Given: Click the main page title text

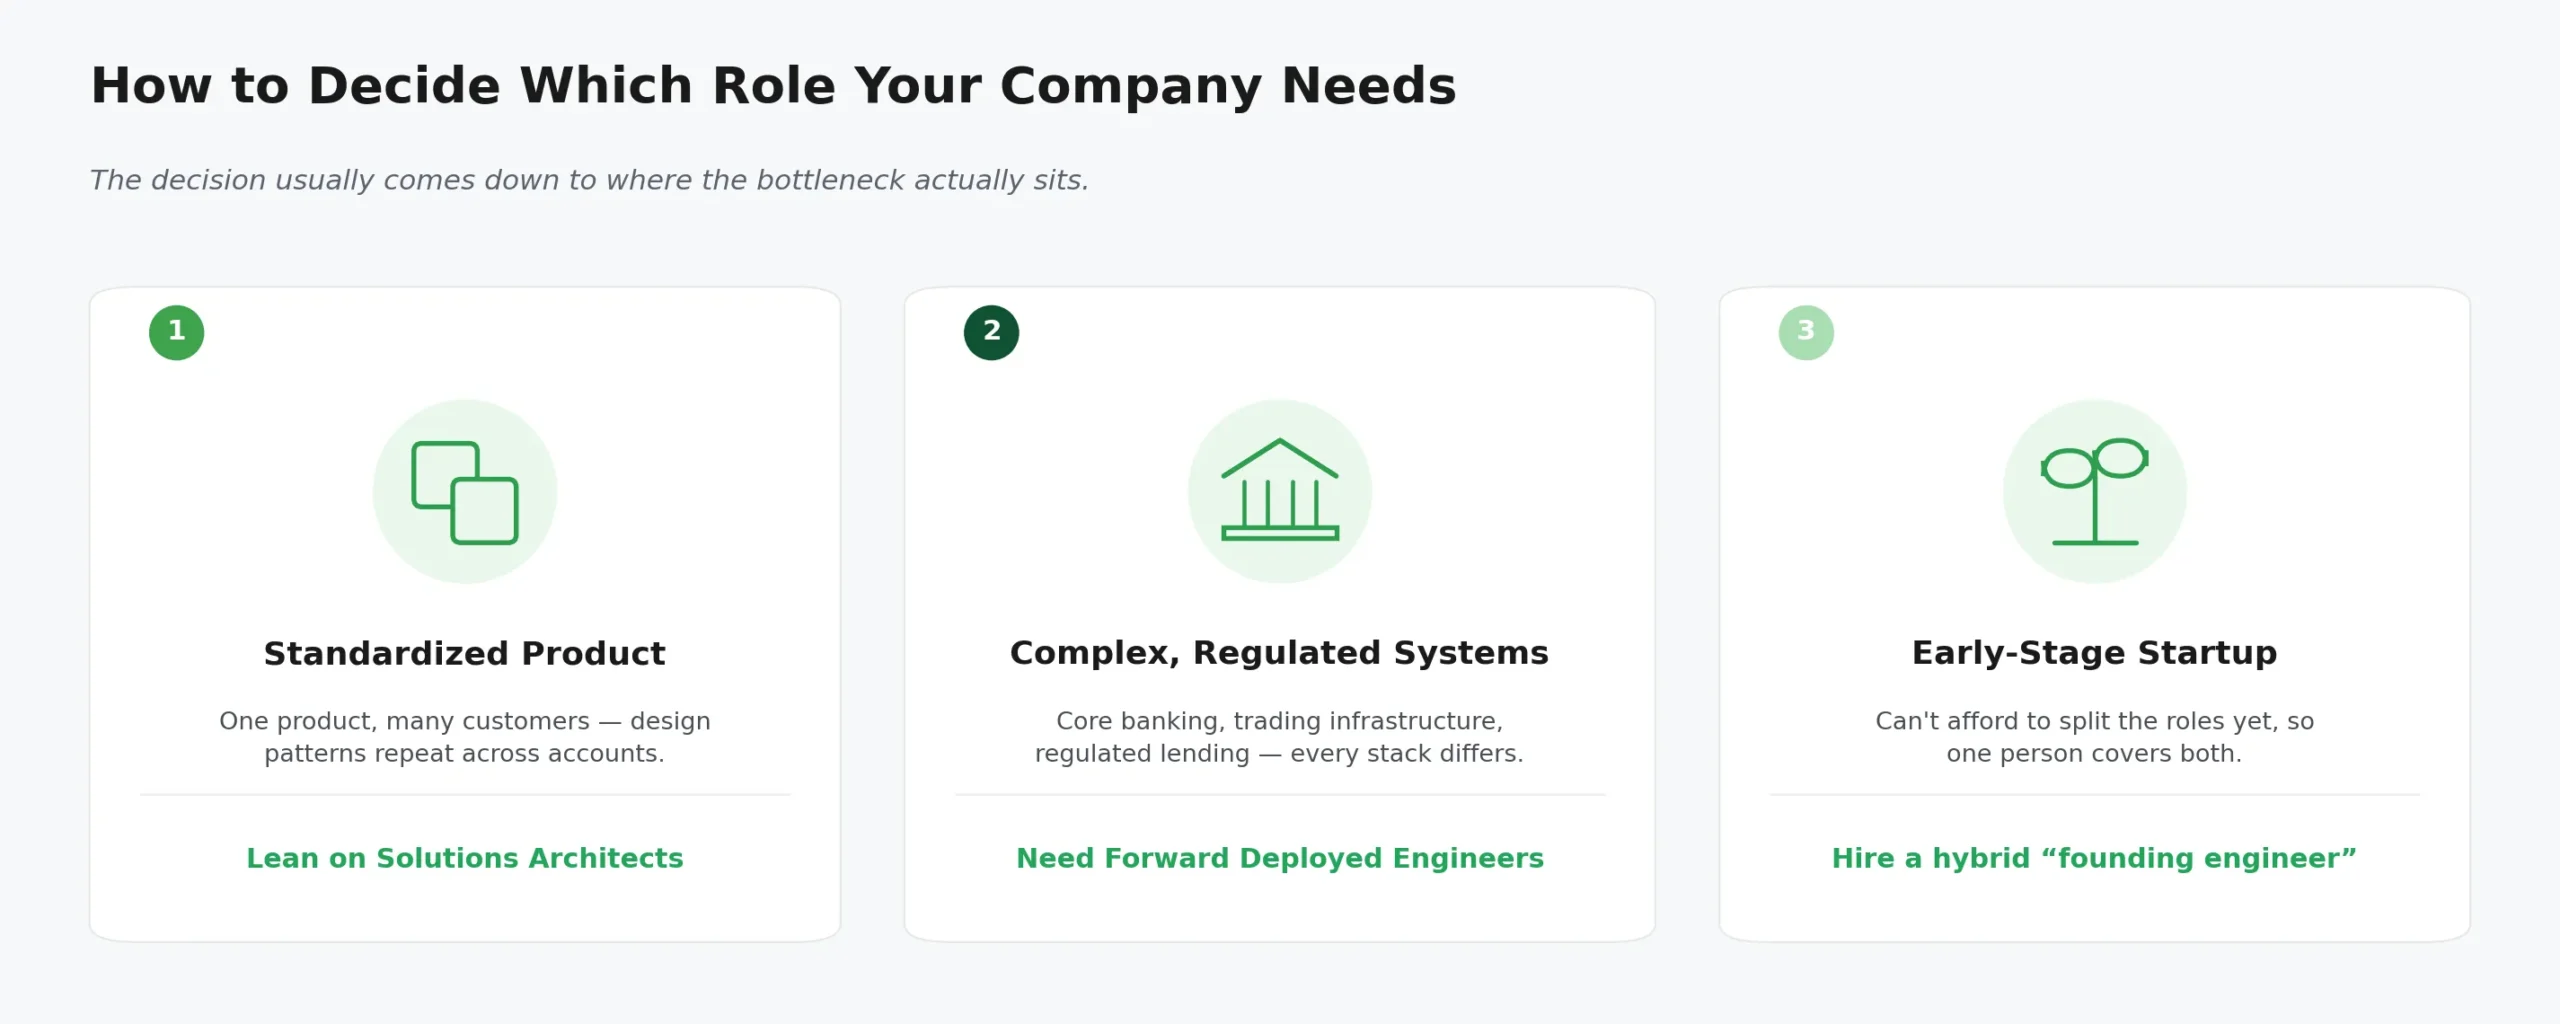Looking at the screenshot, I should point(774,86).
